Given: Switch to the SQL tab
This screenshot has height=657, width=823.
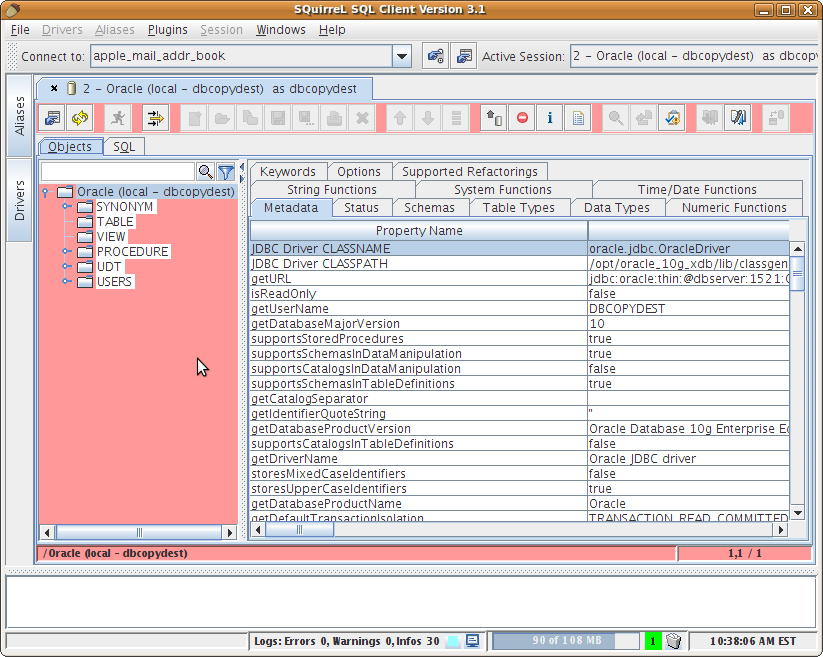Looking at the screenshot, I should (123, 147).
